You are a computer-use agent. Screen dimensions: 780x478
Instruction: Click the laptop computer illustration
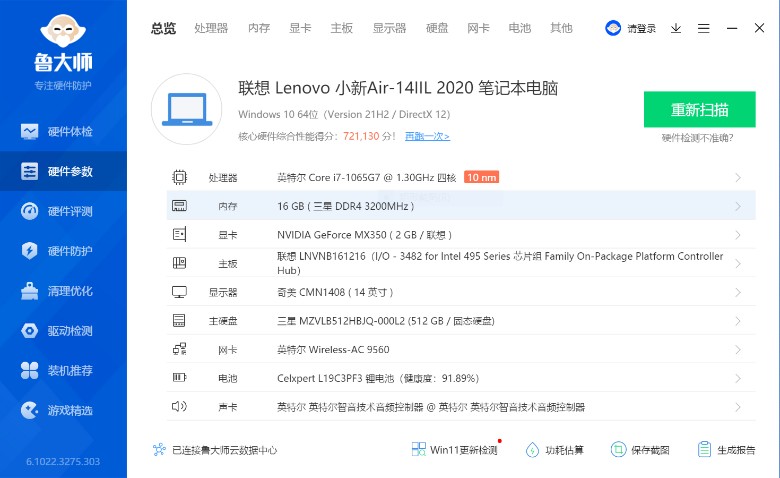(x=187, y=109)
